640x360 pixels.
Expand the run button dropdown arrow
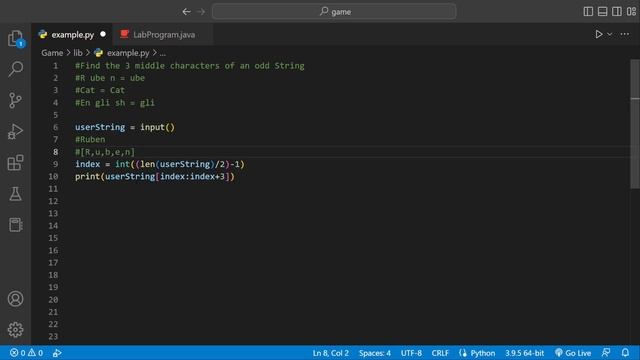coord(609,34)
